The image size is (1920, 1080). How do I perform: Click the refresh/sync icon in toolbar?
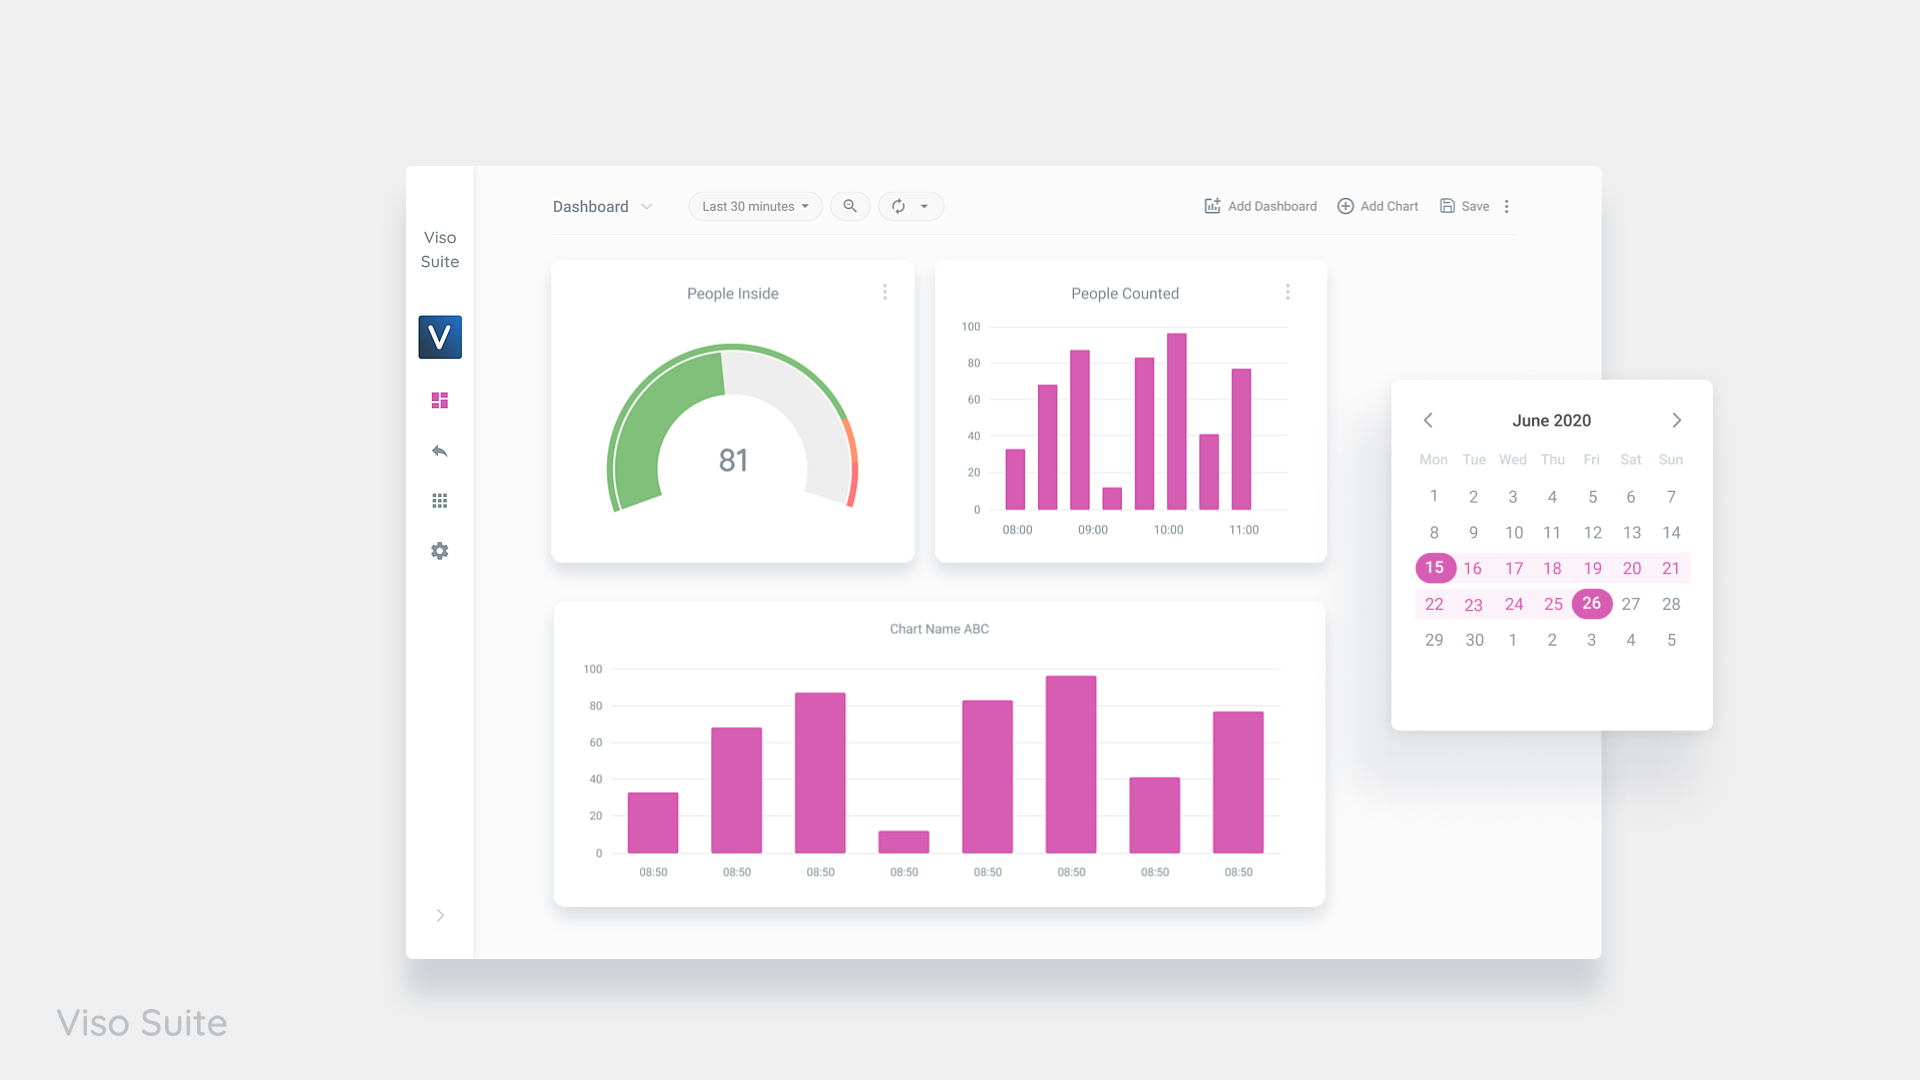click(x=897, y=206)
